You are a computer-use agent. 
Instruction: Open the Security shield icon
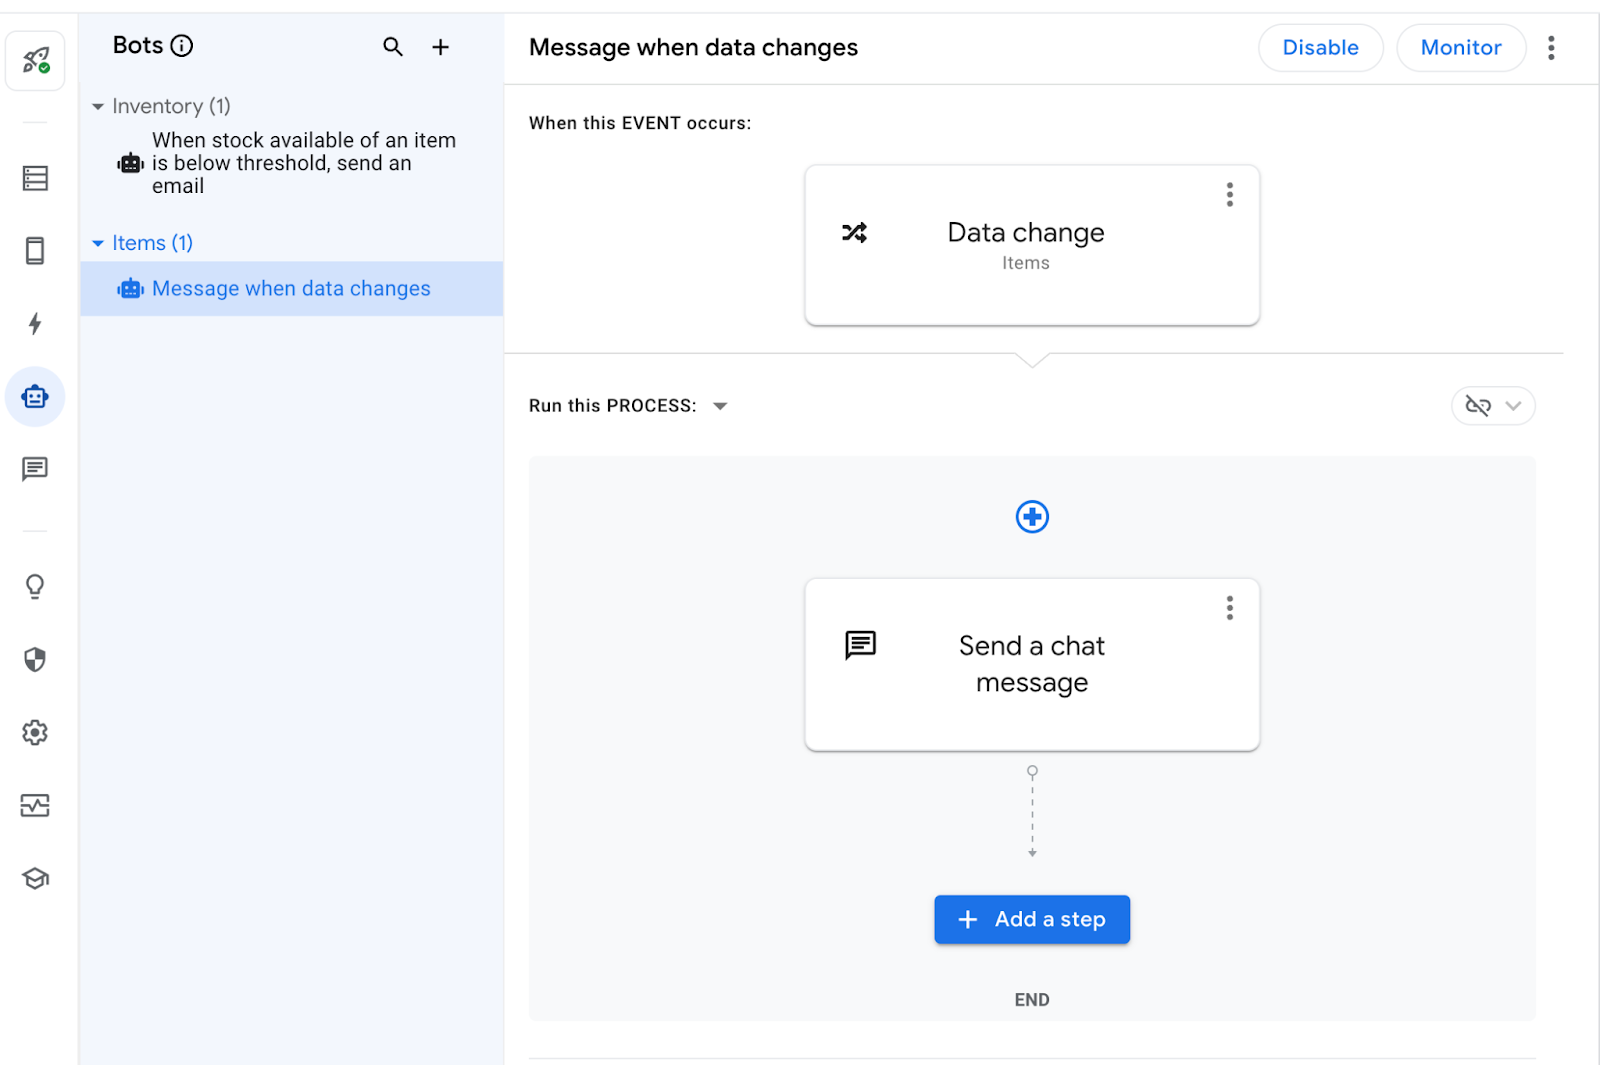[x=35, y=659]
